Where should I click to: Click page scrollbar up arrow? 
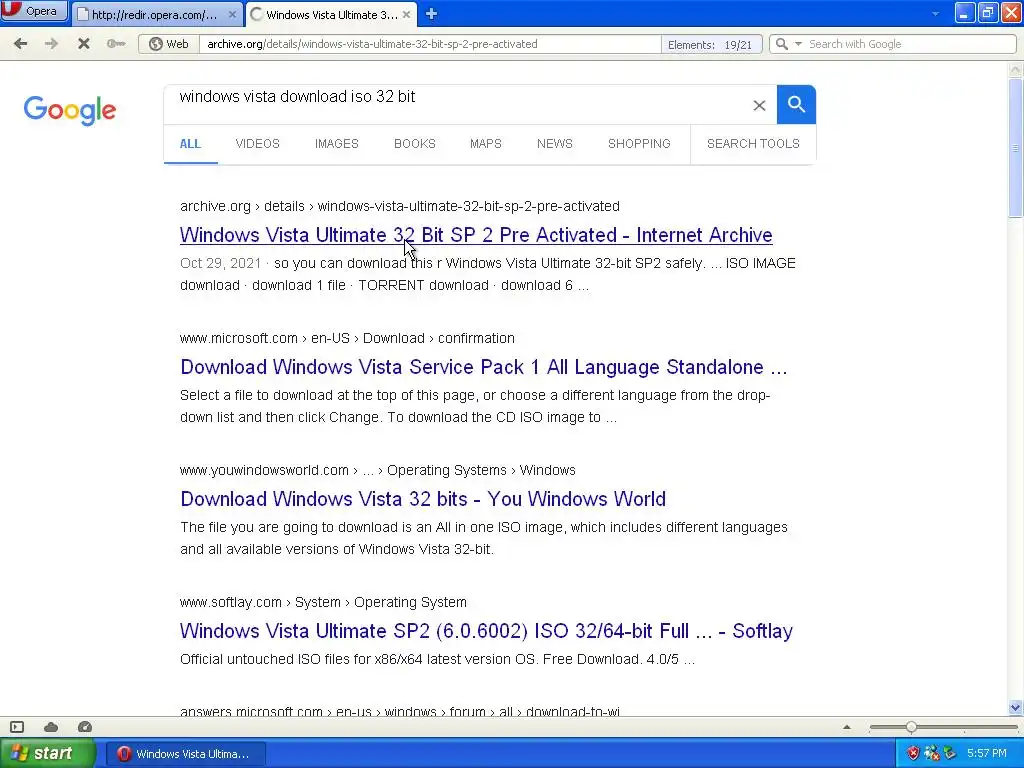point(1016,69)
